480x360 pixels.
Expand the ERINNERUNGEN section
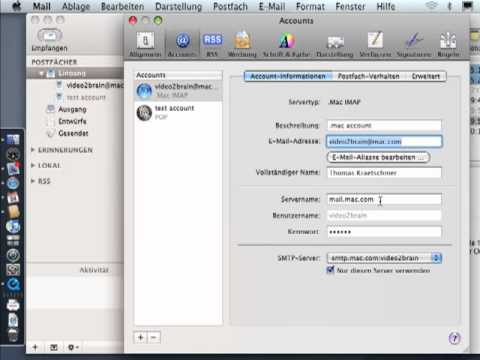pyautogui.click(x=33, y=150)
